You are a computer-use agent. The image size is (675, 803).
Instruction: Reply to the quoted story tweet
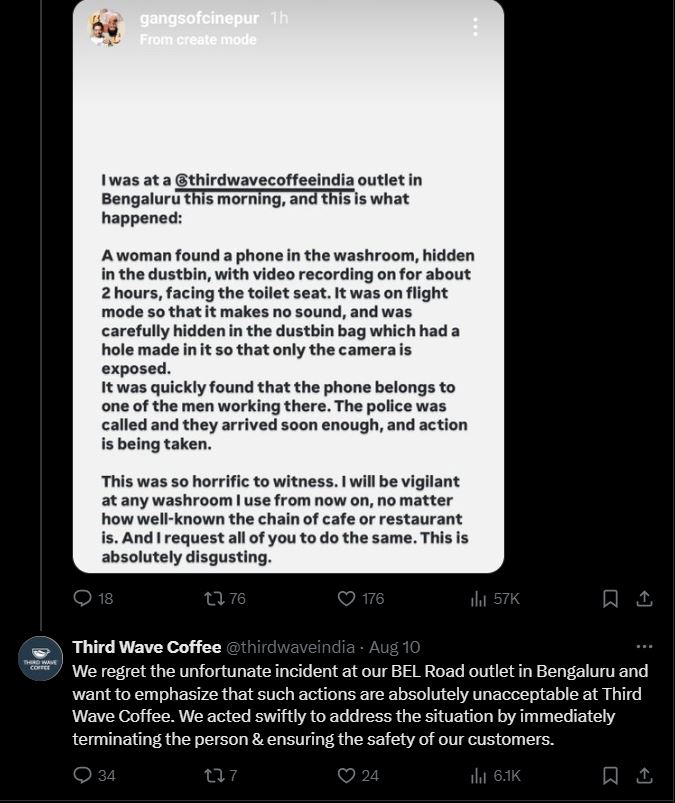coord(84,599)
